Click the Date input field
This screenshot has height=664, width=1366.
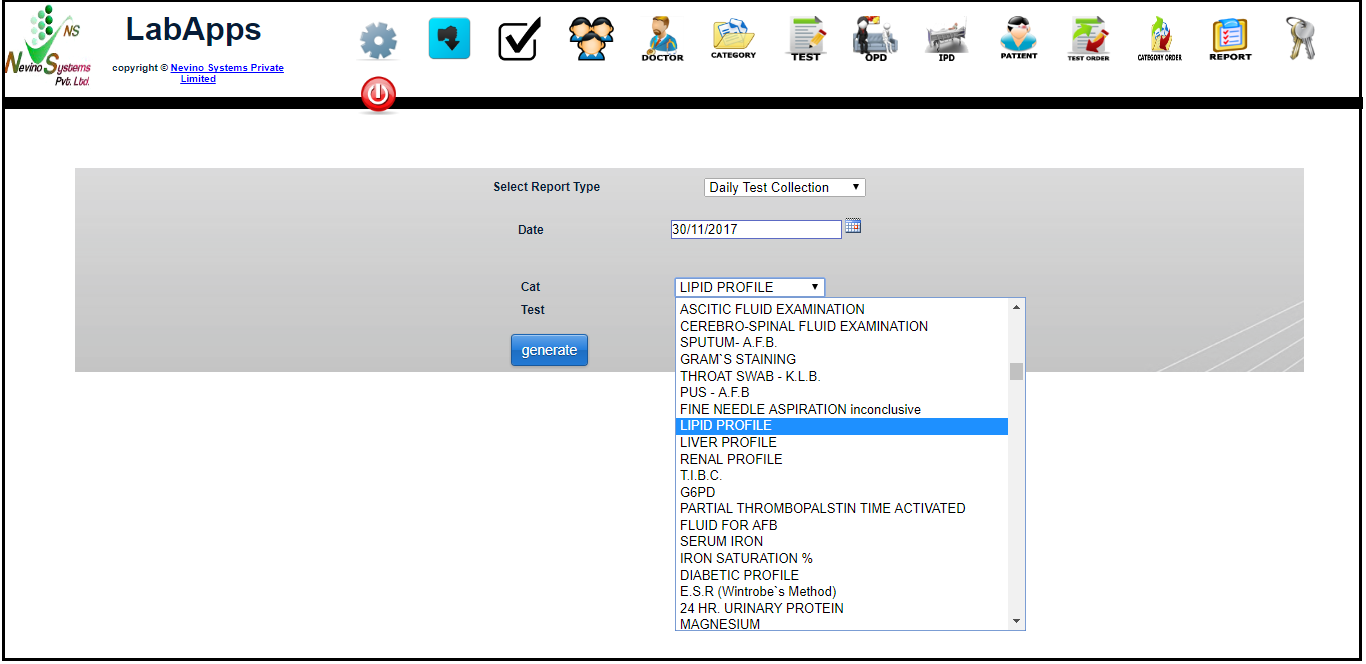click(x=755, y=230)
